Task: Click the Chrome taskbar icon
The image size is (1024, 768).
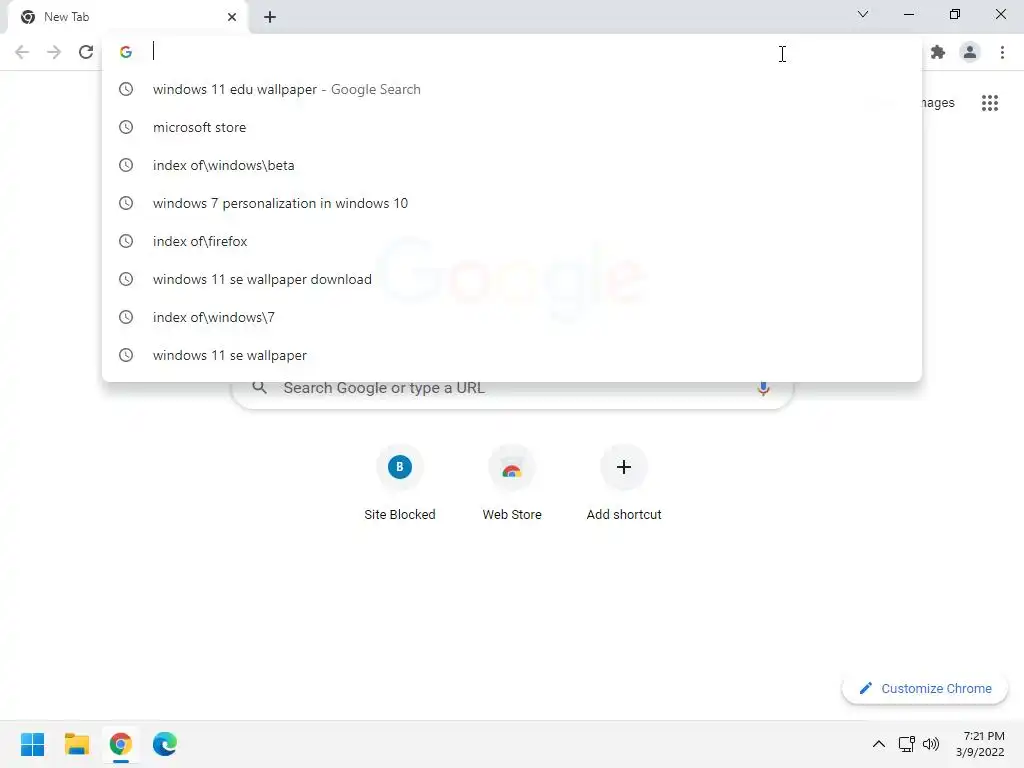Action: coord(121,744)
